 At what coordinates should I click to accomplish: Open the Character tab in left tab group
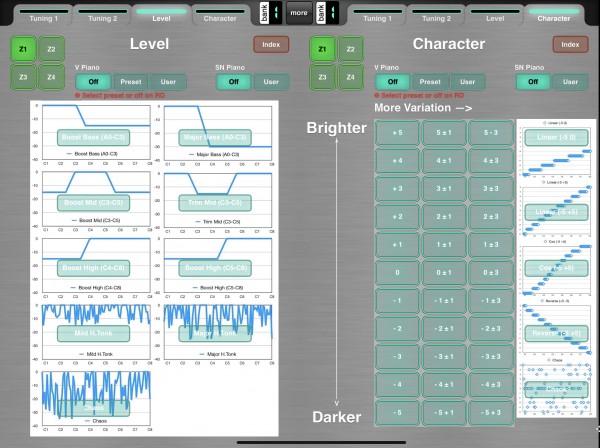pyautogui.click(x=220, y=16)
